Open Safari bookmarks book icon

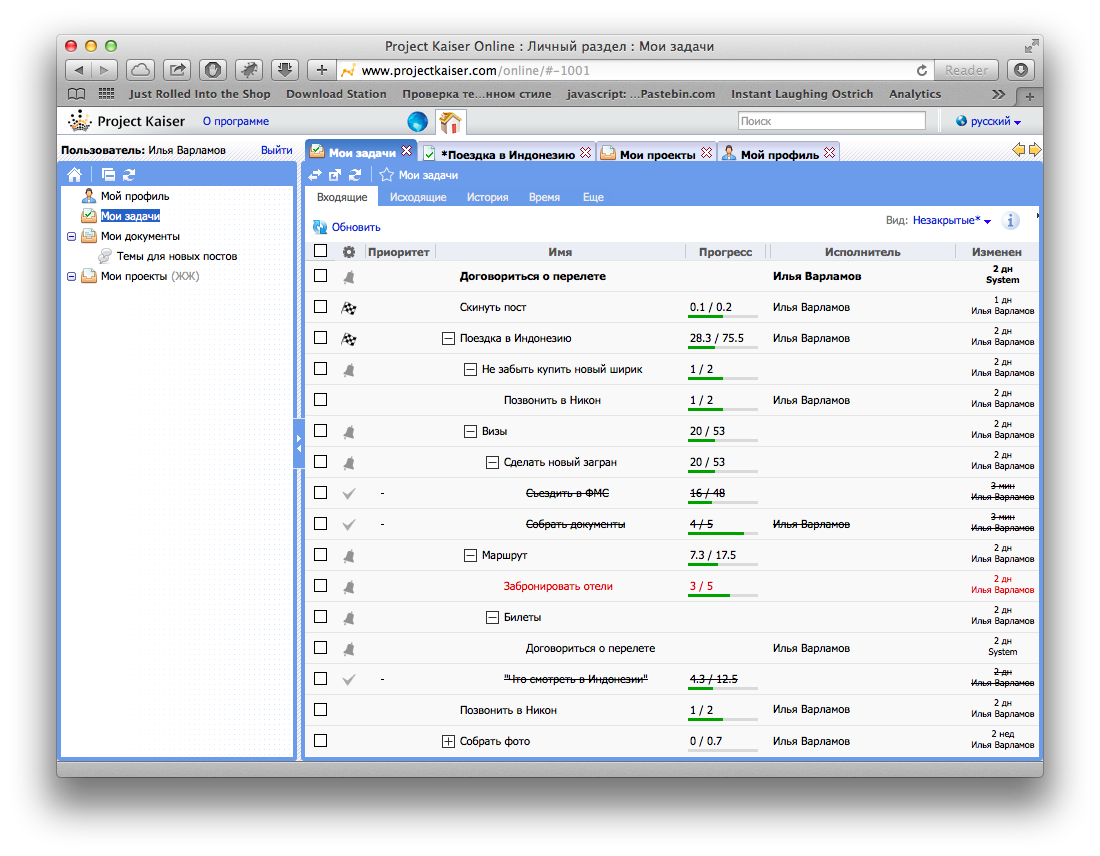pos(76,94)
